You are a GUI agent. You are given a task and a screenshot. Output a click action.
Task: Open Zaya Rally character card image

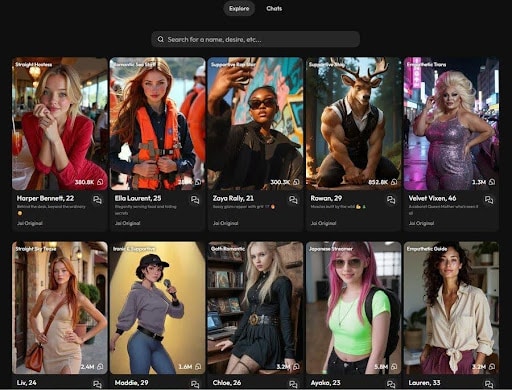255,124
